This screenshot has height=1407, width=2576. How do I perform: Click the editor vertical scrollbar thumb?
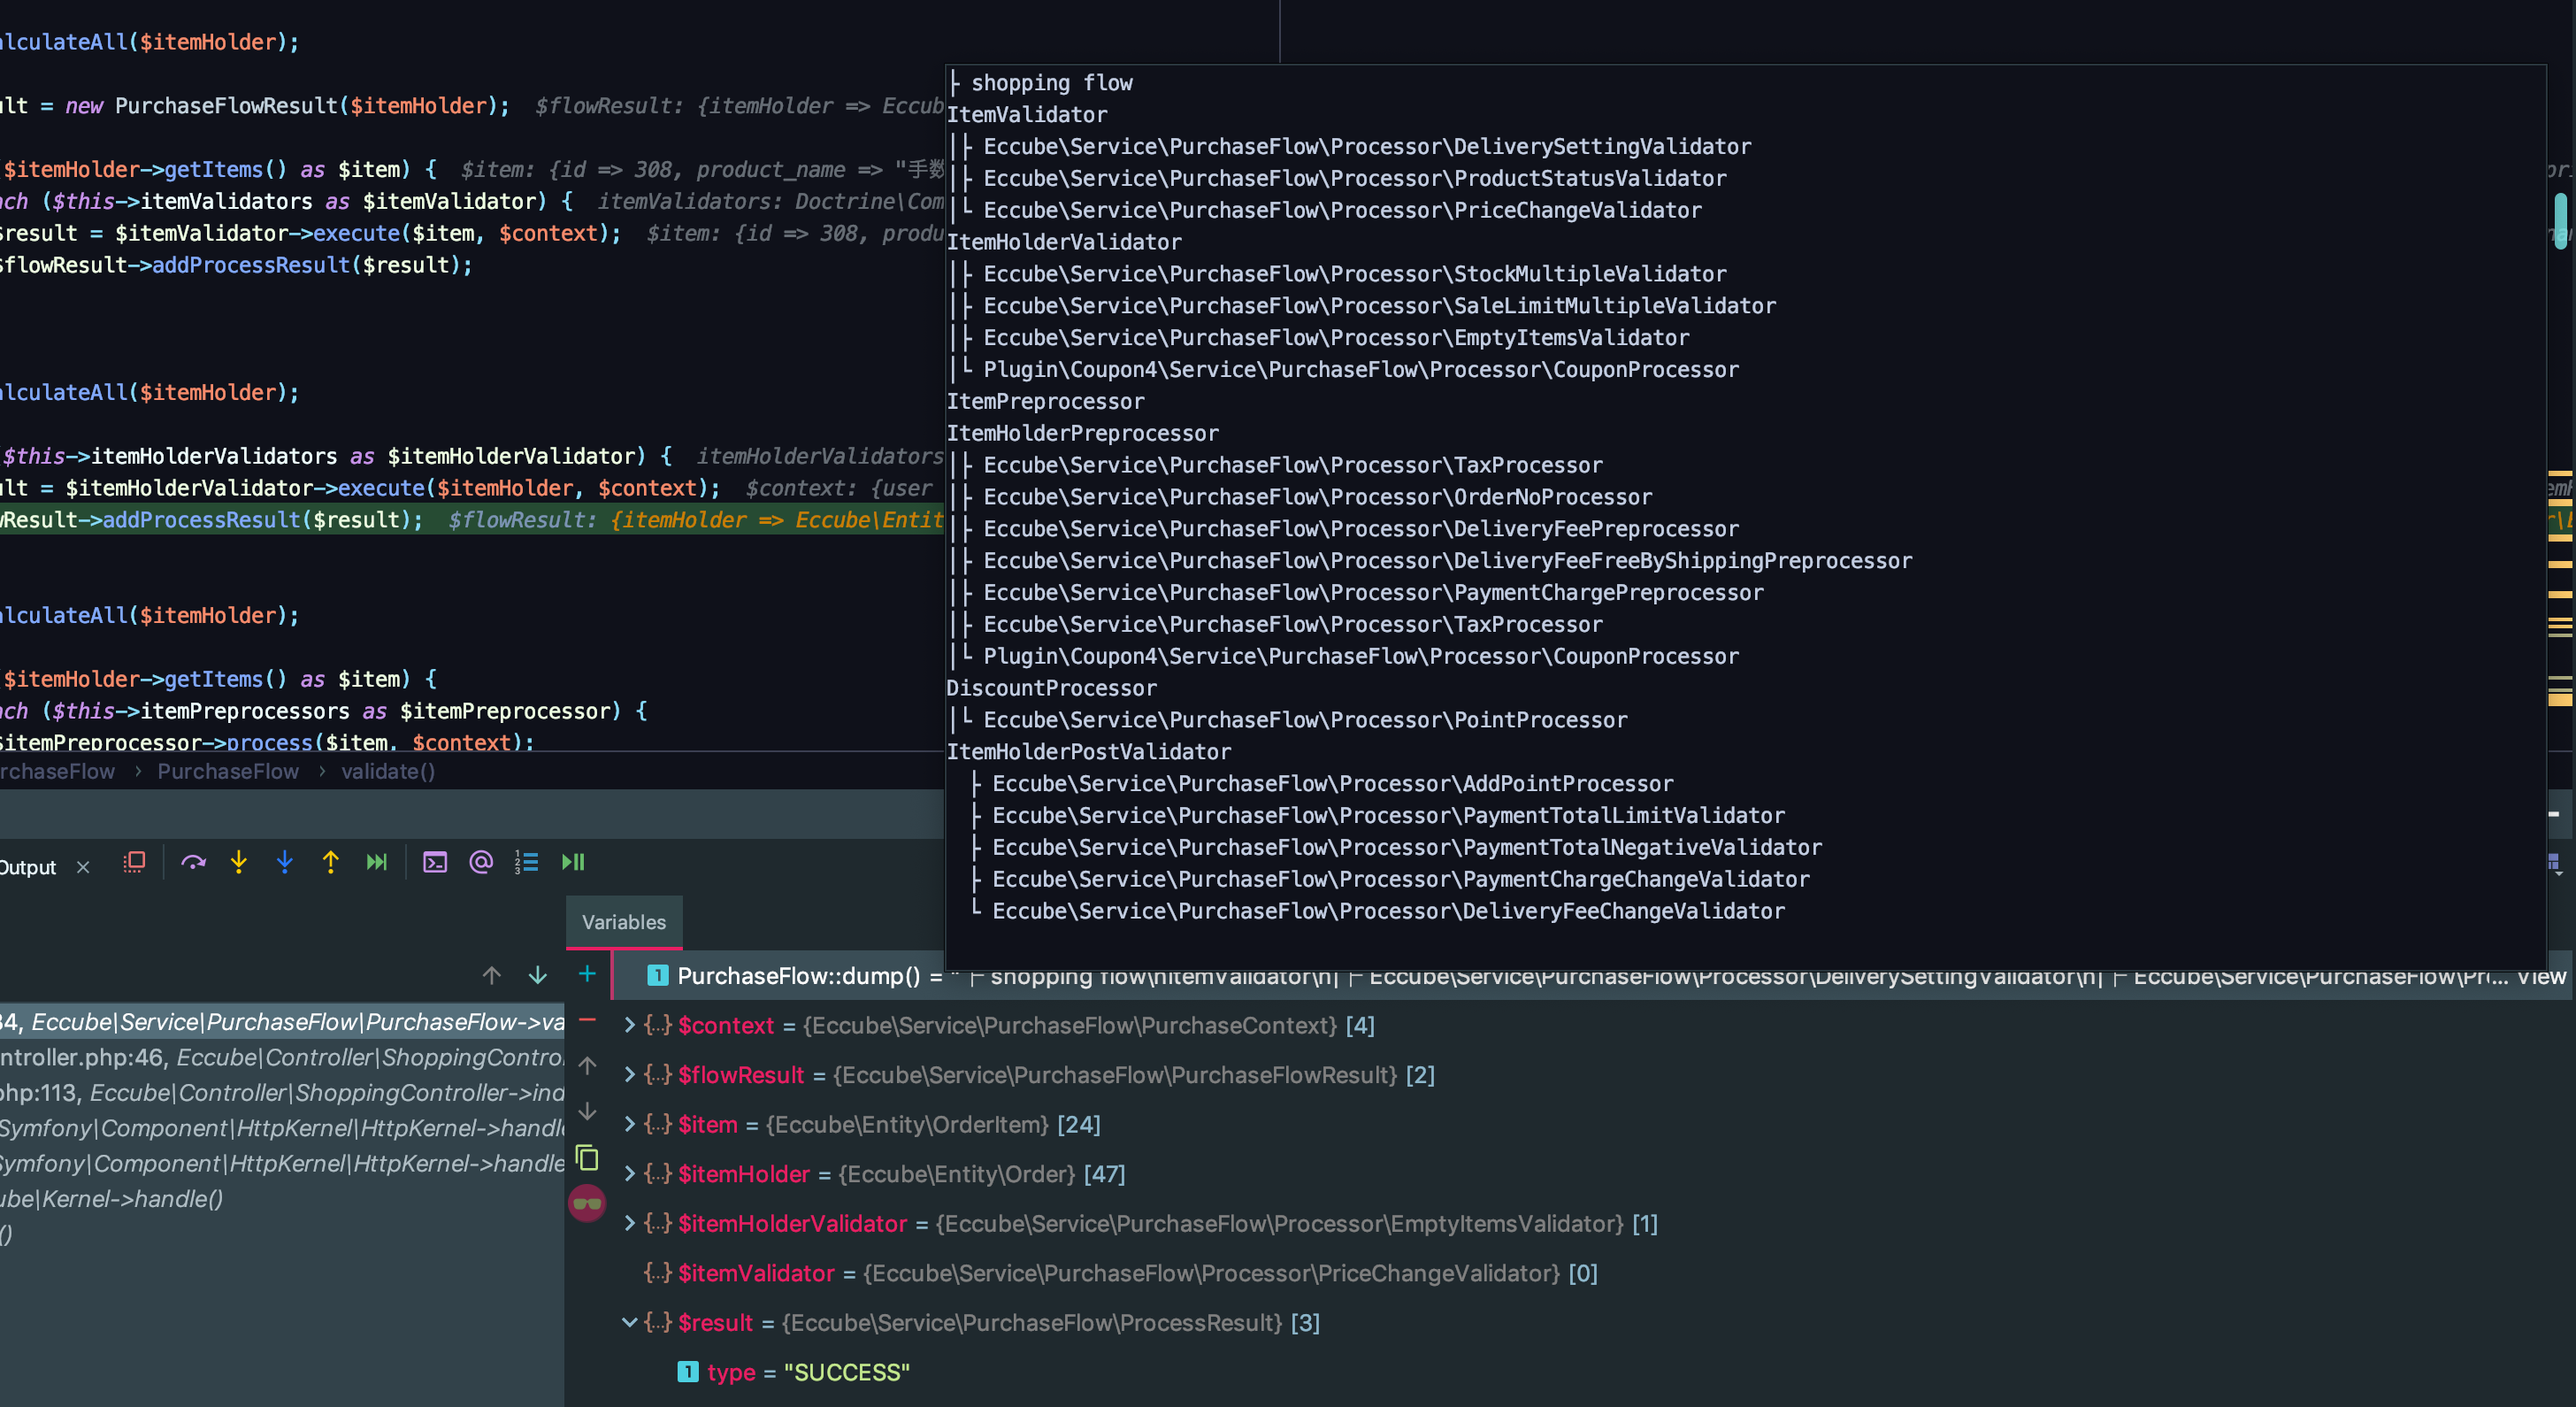click(x=2561, y=220)
